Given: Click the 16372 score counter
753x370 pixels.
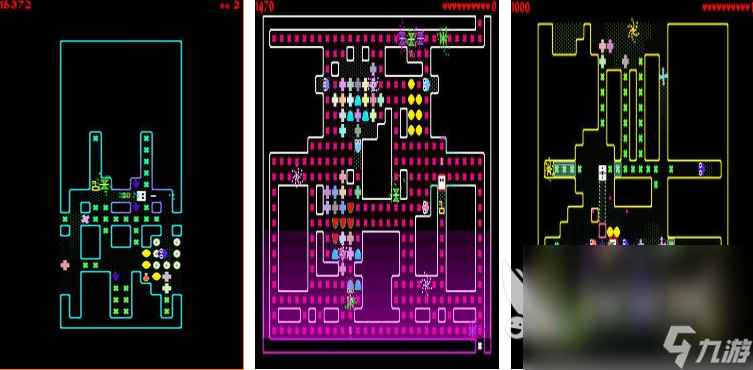Looking at the screenshot, I should 16,5.
